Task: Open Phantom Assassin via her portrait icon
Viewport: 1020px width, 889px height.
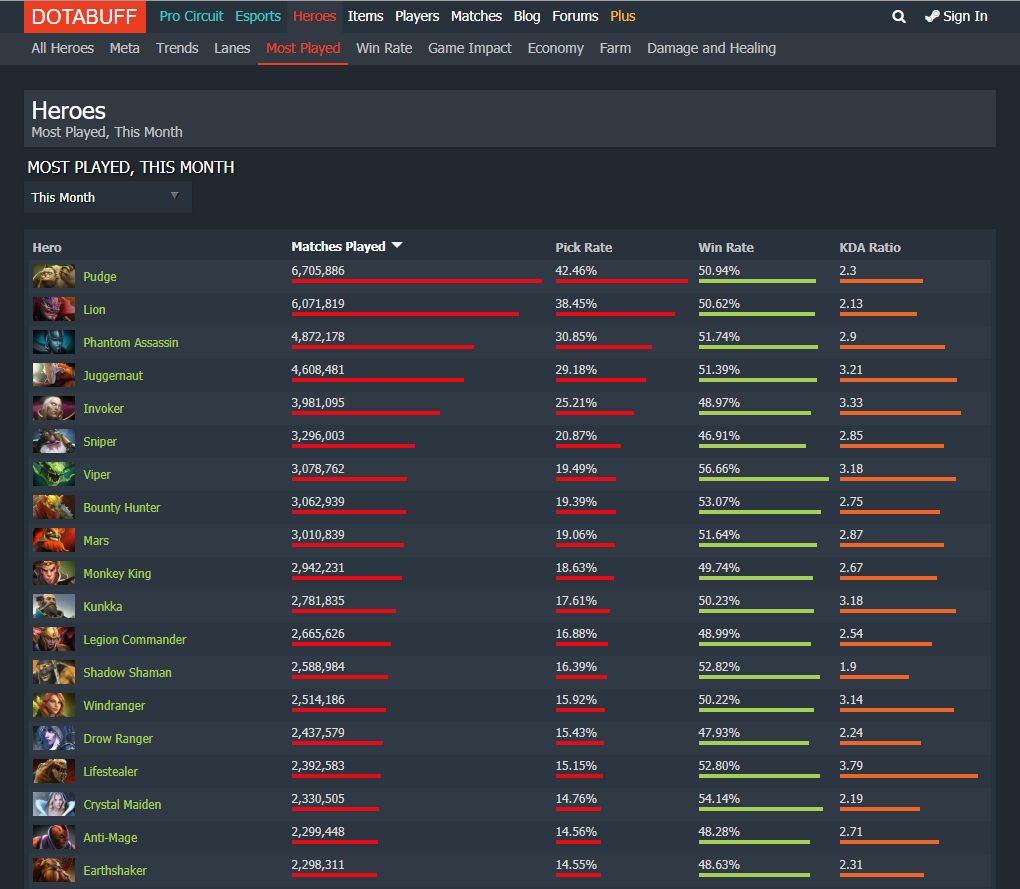Action: pyautogui.click(x=53, y=341)
